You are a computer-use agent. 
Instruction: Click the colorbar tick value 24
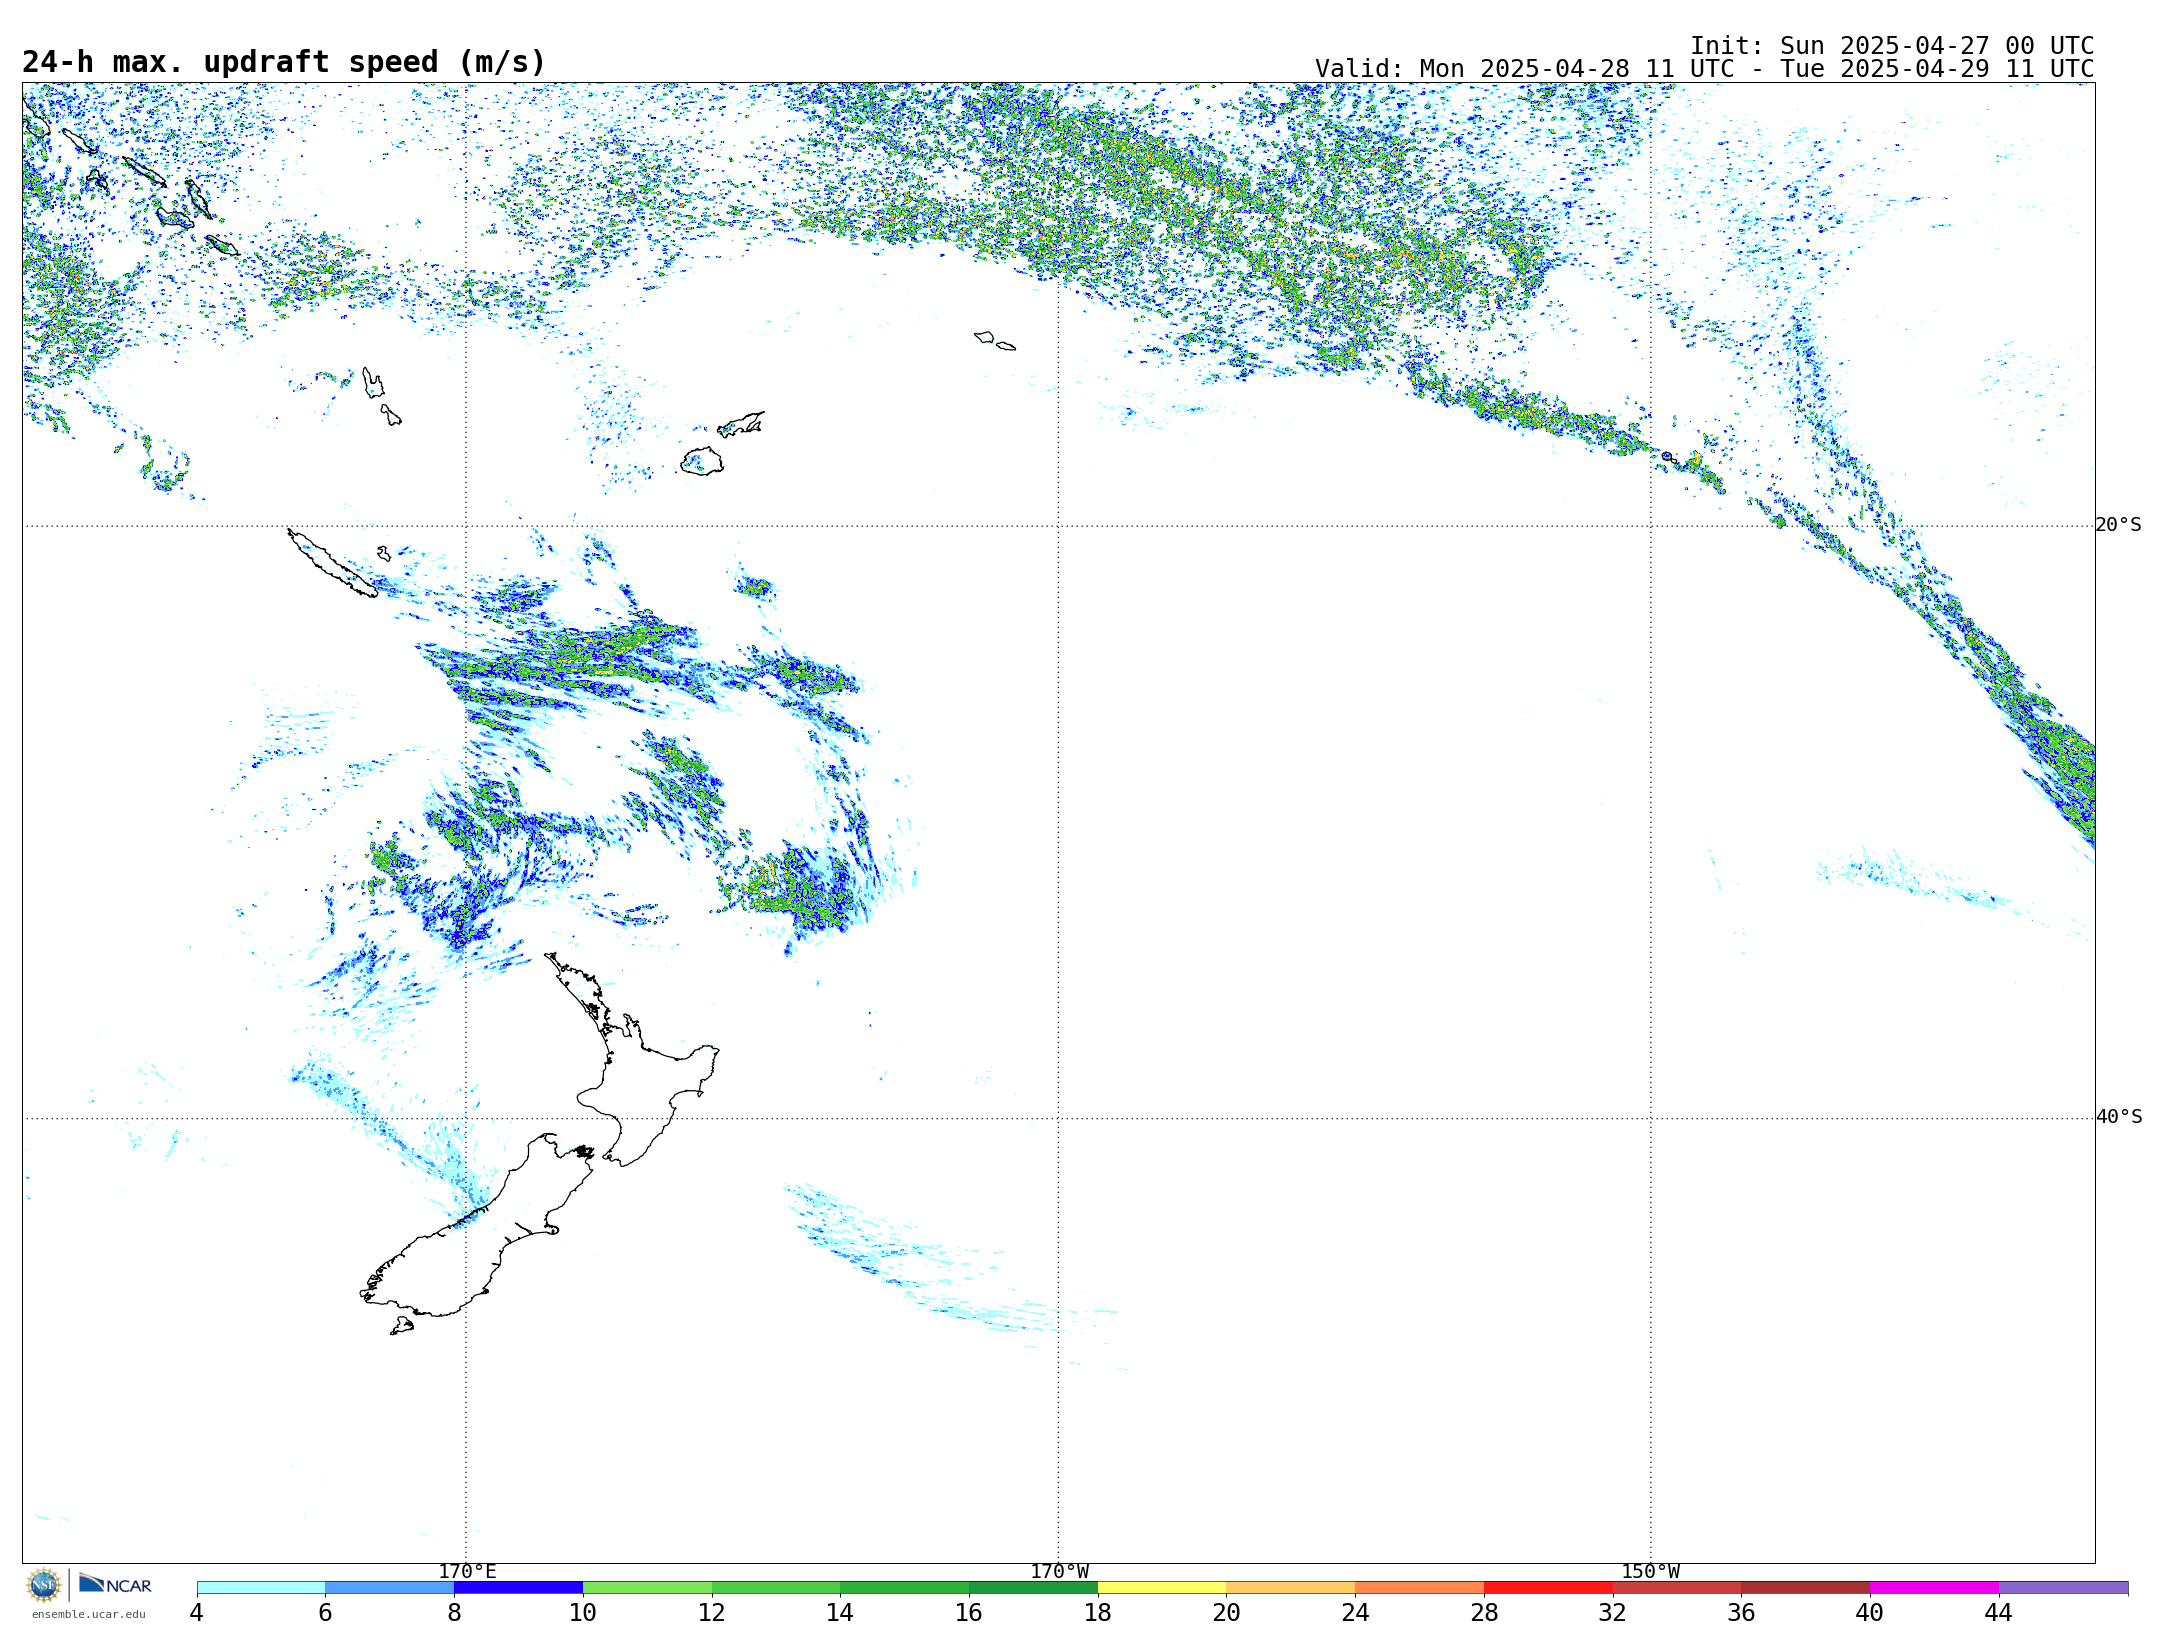tap(1355, 1612)
